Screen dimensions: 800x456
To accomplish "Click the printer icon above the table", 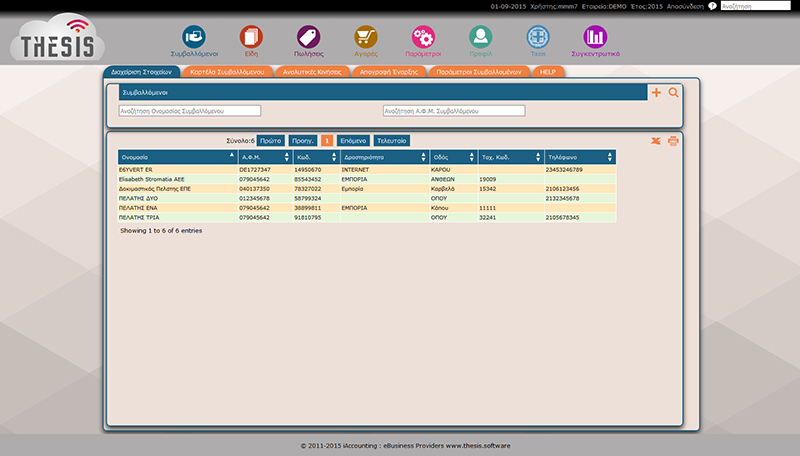I will [673, 141].
